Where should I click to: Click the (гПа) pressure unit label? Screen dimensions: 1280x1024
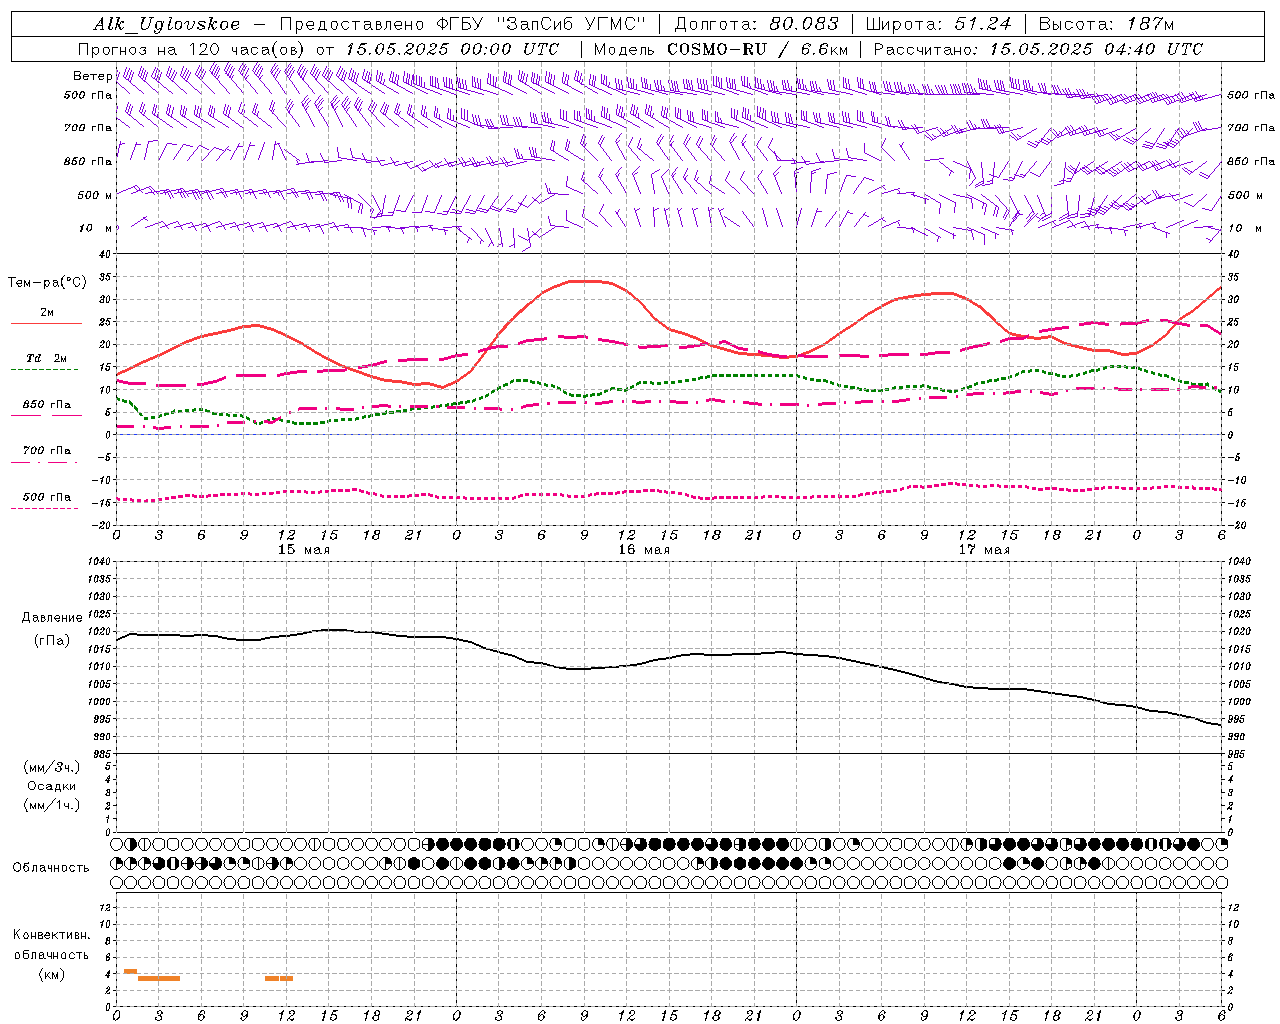click(52, 640)
